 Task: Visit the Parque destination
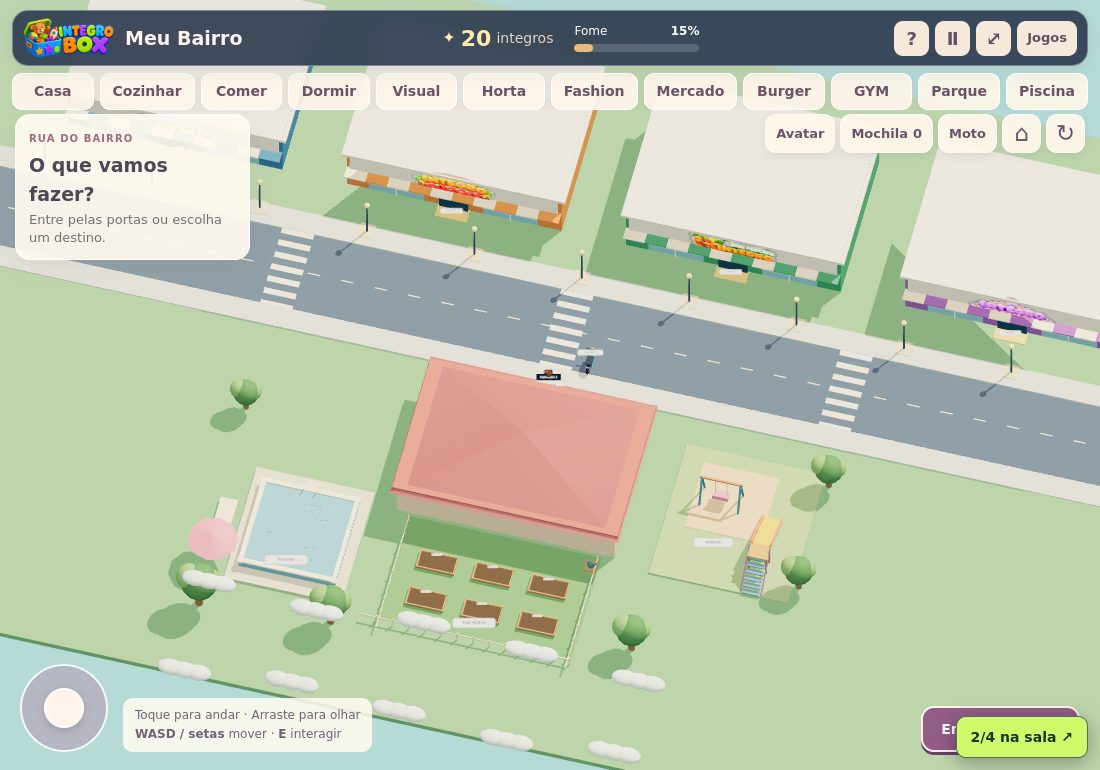[959, 91]
